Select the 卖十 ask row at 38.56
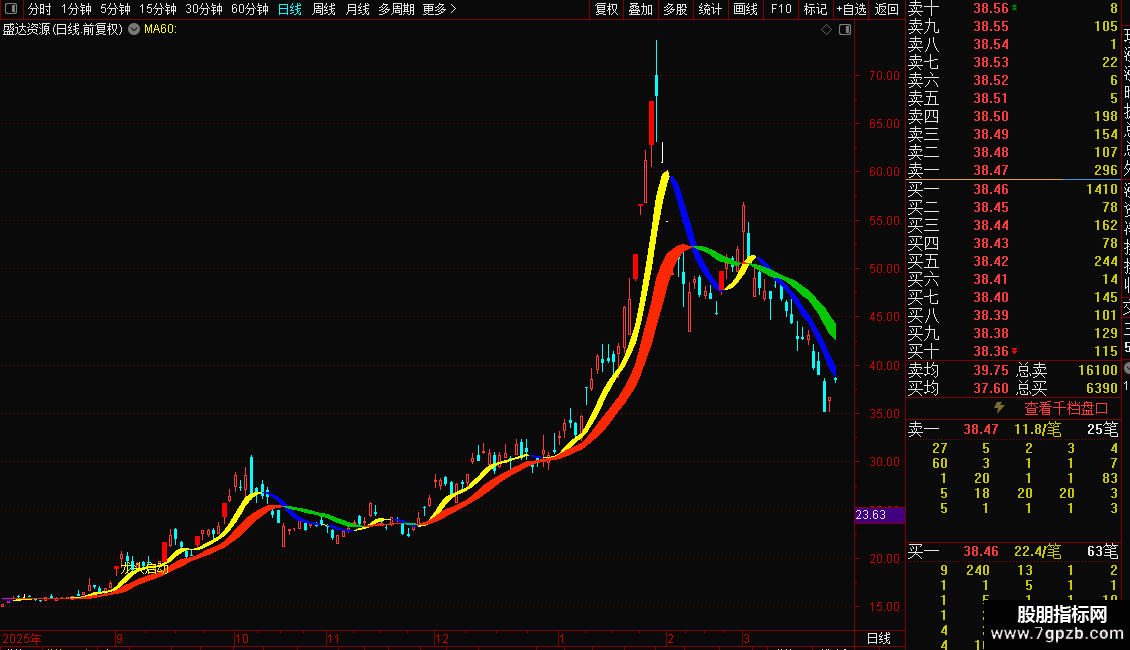The width and height of the screenshot is (1130, 650). tap(1013, 8)
